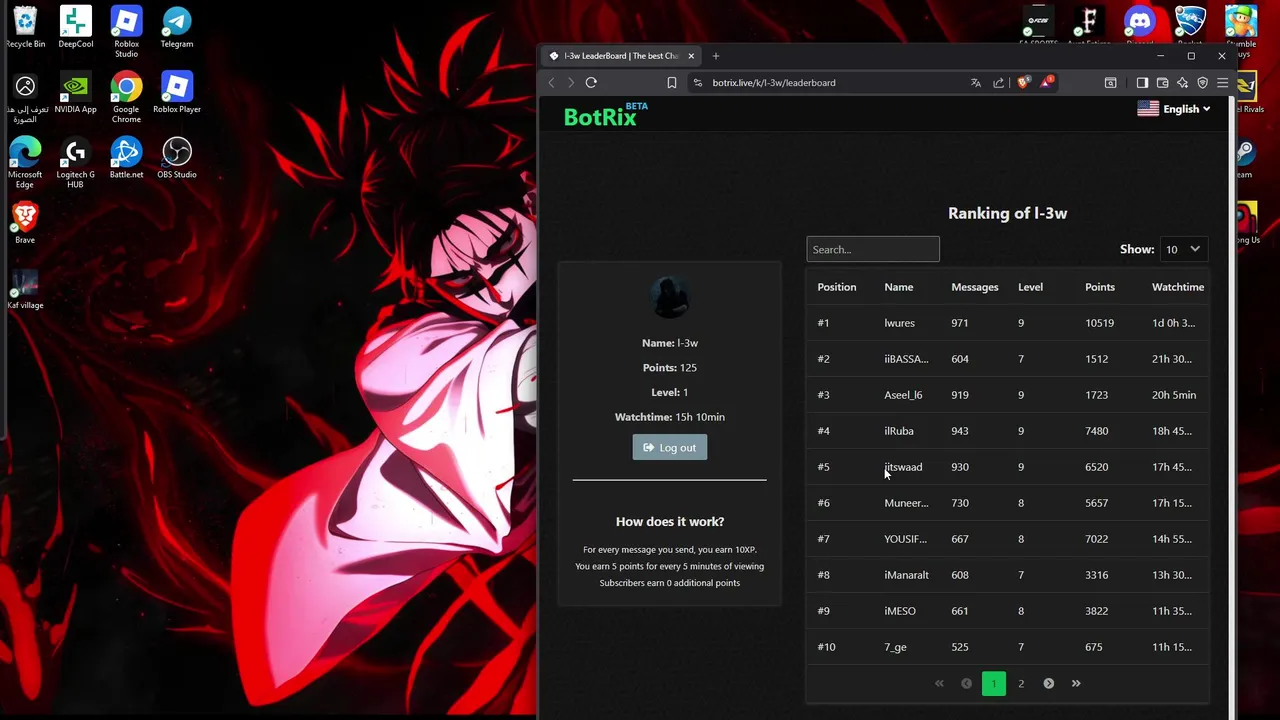This screenshot has height=720, width=1280.
Task: Click the share icon in the address bar
Action: [998, 83]
